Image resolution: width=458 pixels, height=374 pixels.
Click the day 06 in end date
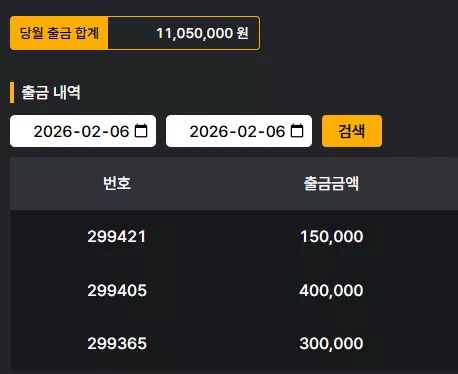tap(276, 131)
